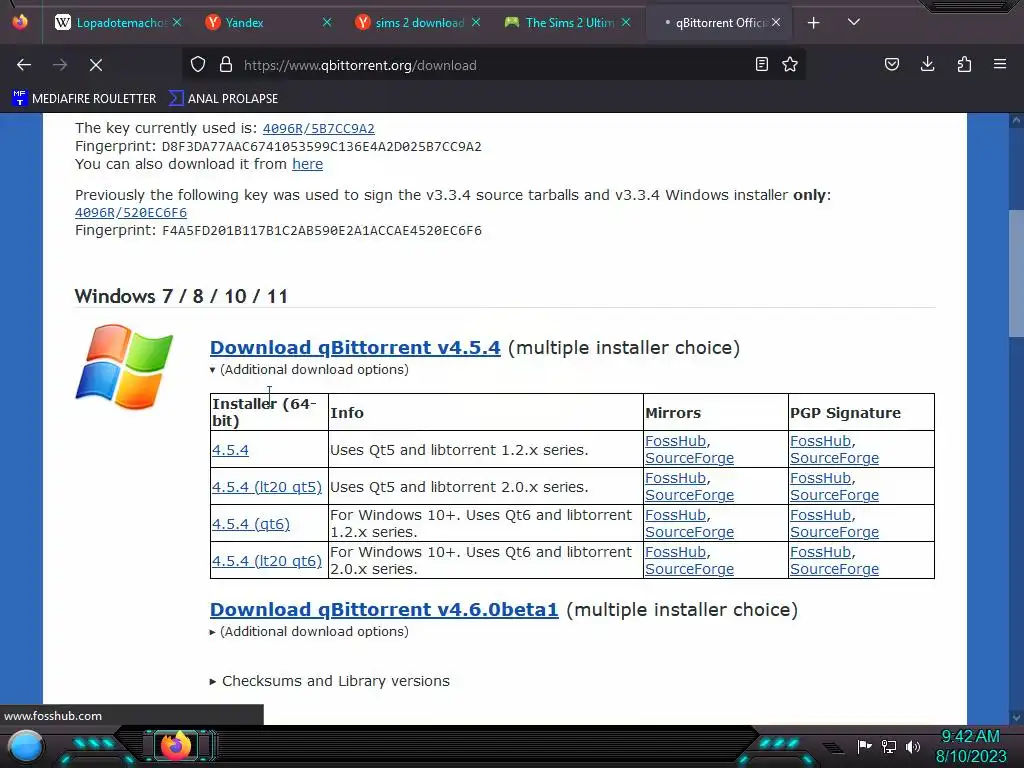Open volume speaker tray icon
This screenshot has width=1024, height=768.
click(x=913, y=746)
